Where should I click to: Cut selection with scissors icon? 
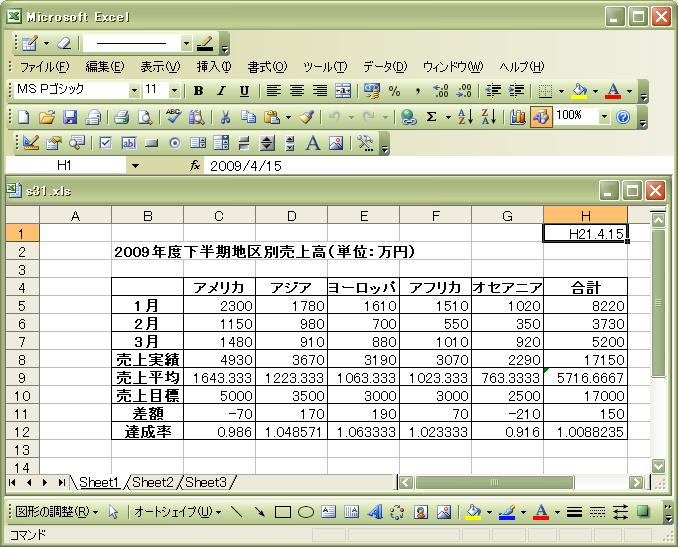tap(225, 117)
